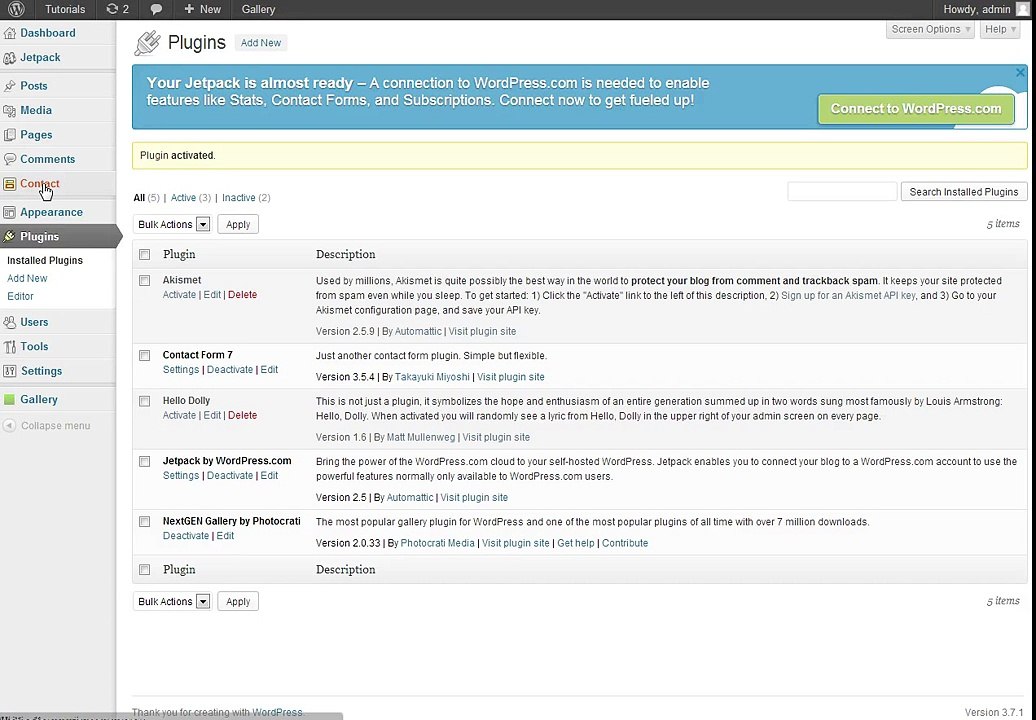Edit the Akismet plugin

pyautogui.click(x=212, y=295)
